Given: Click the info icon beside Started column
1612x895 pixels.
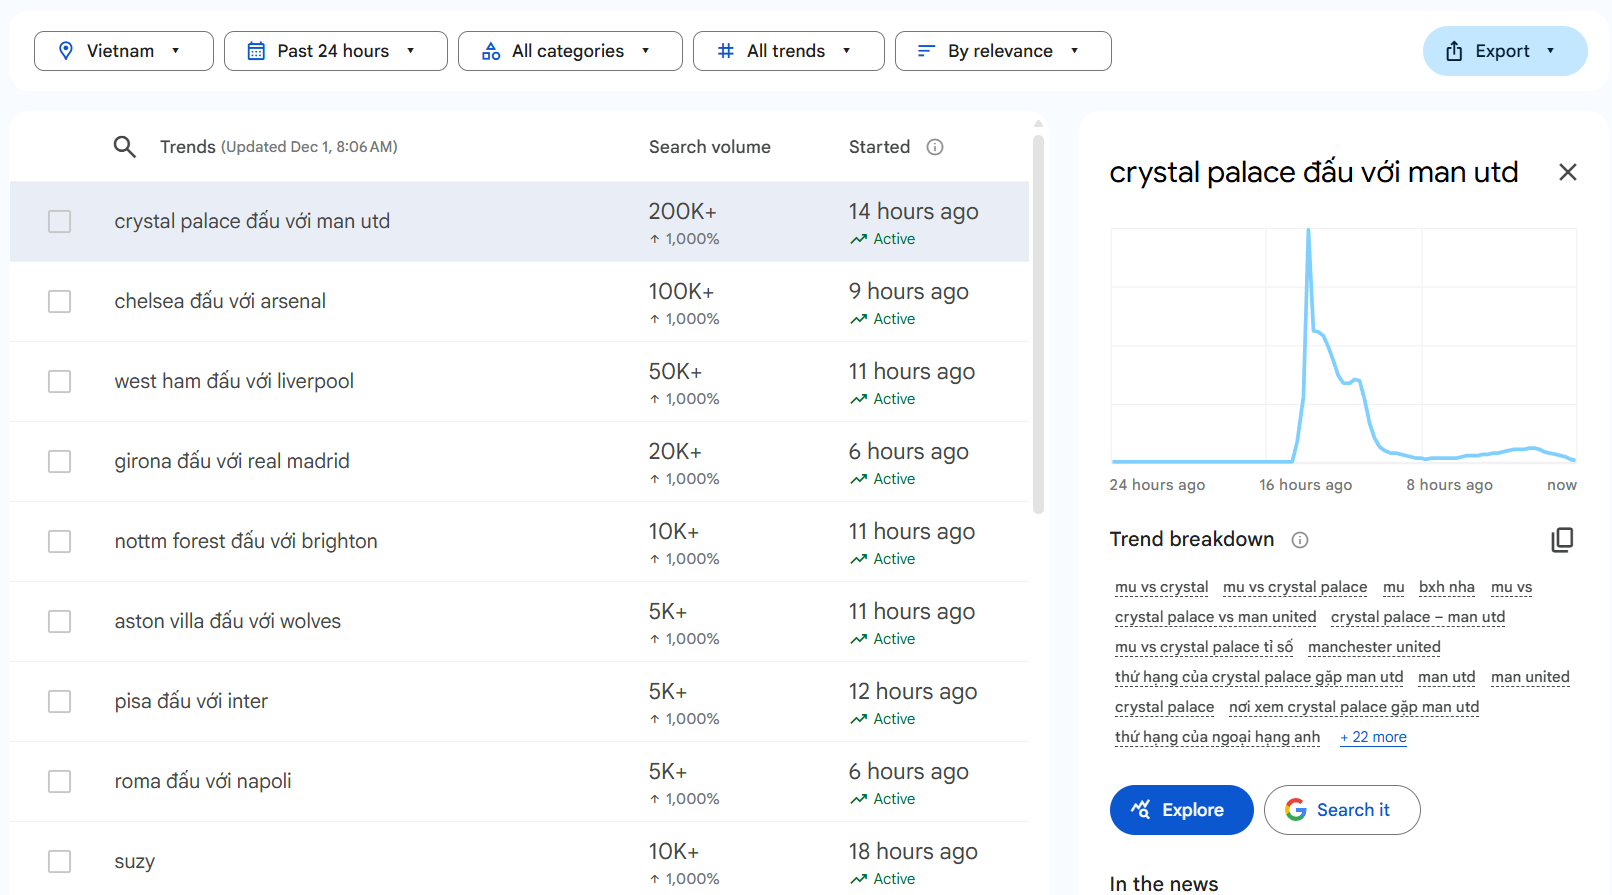Looking at the screenshot, I should coord(935,147).
